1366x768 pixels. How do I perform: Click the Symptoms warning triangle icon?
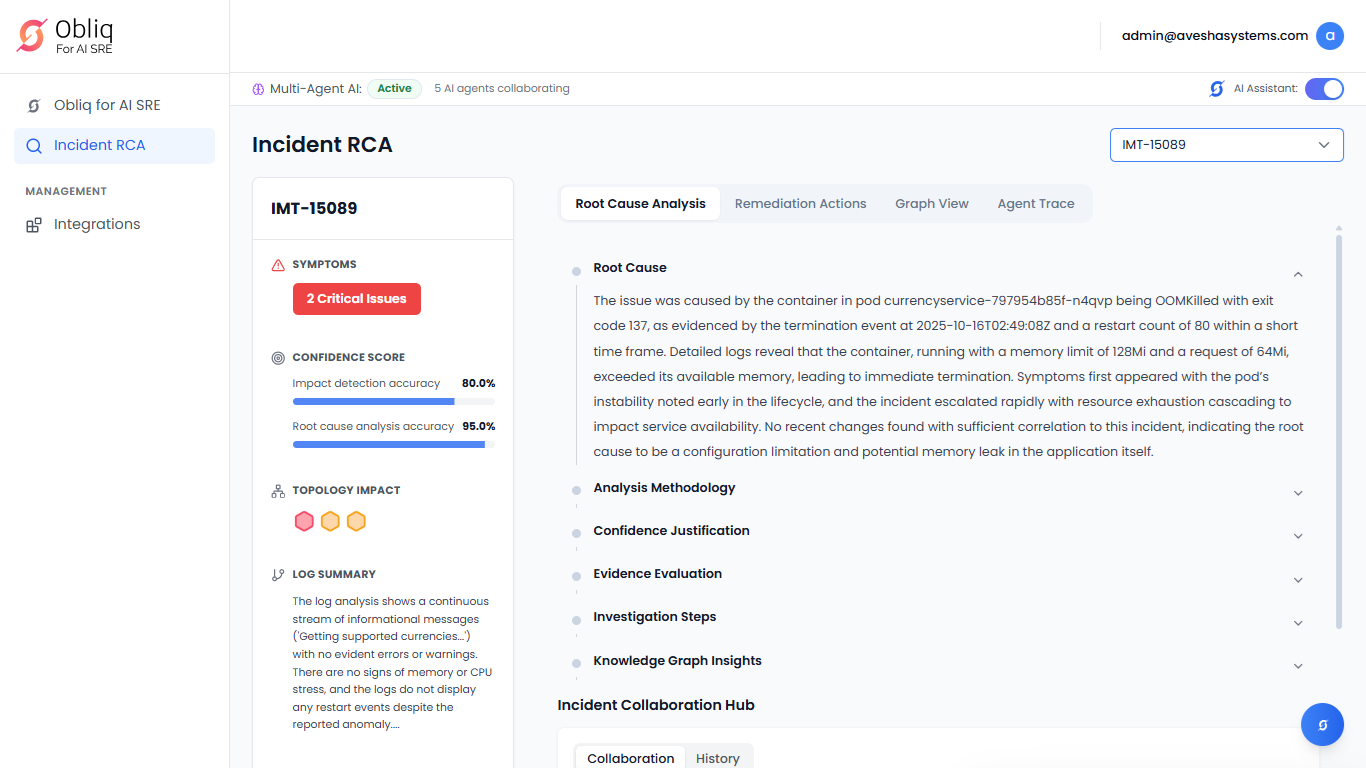pos(278,265)
